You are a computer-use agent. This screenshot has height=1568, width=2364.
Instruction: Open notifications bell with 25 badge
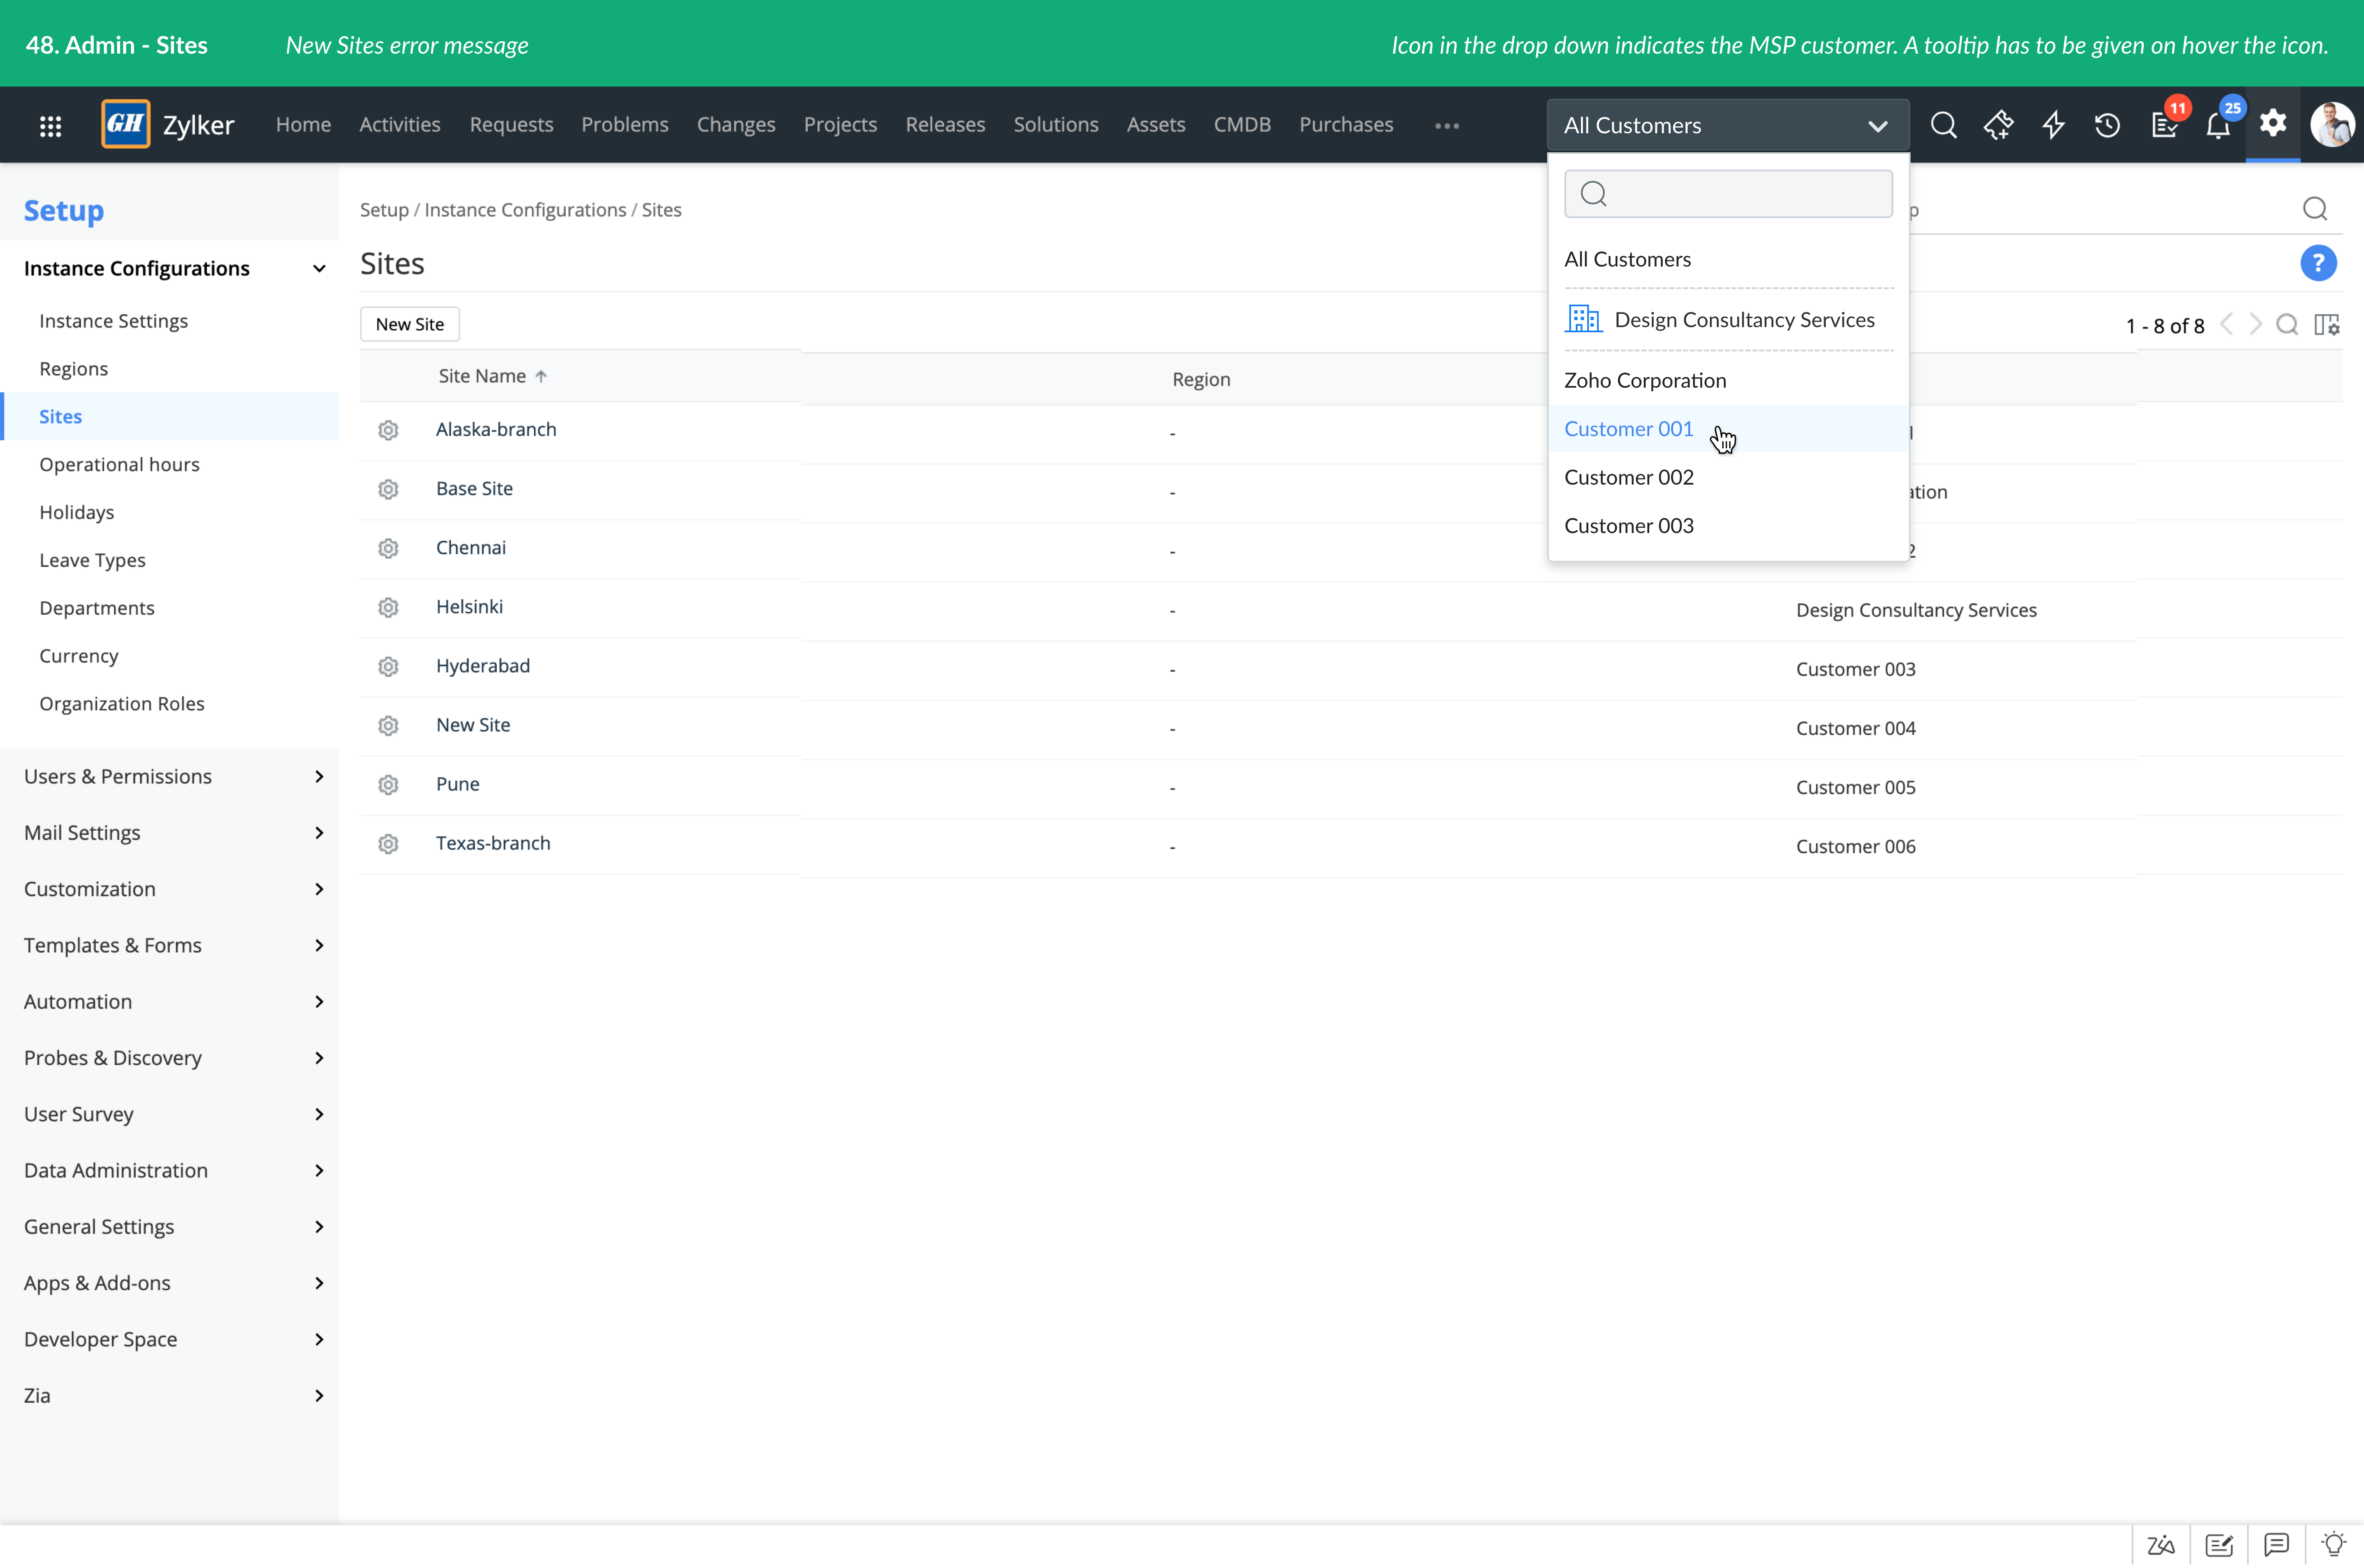tap(2218, 126)
